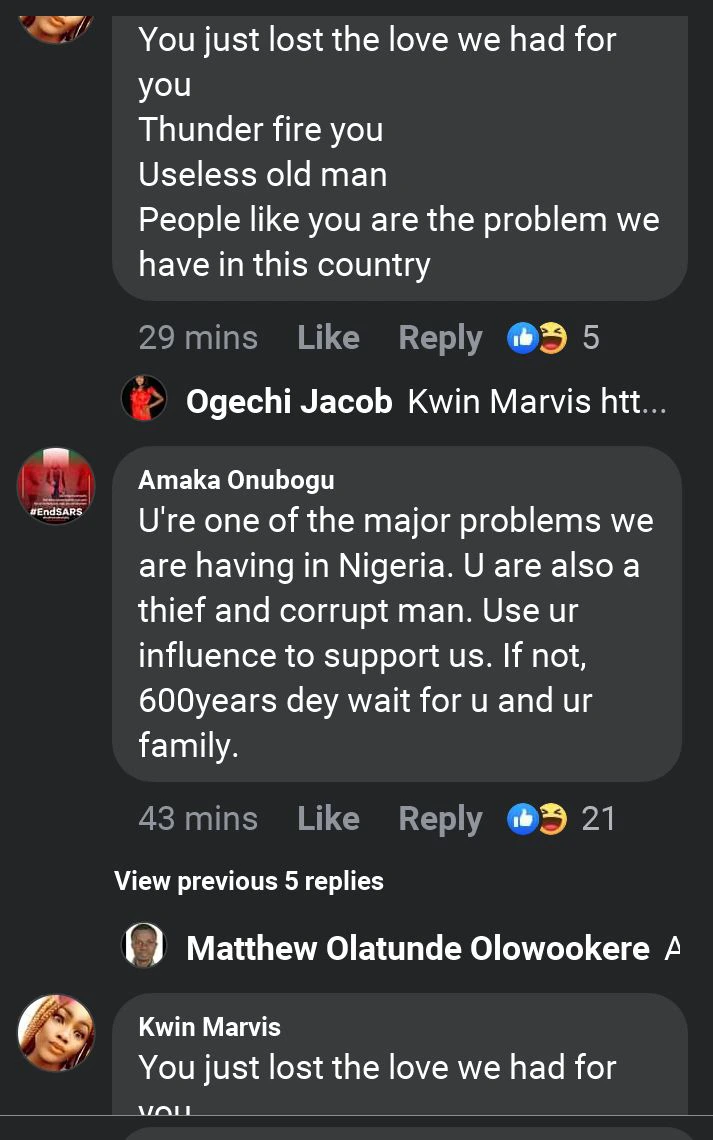
Task: Open Kwin Marvis's profile picture at bottom
Action: [x=56, y=1033]
